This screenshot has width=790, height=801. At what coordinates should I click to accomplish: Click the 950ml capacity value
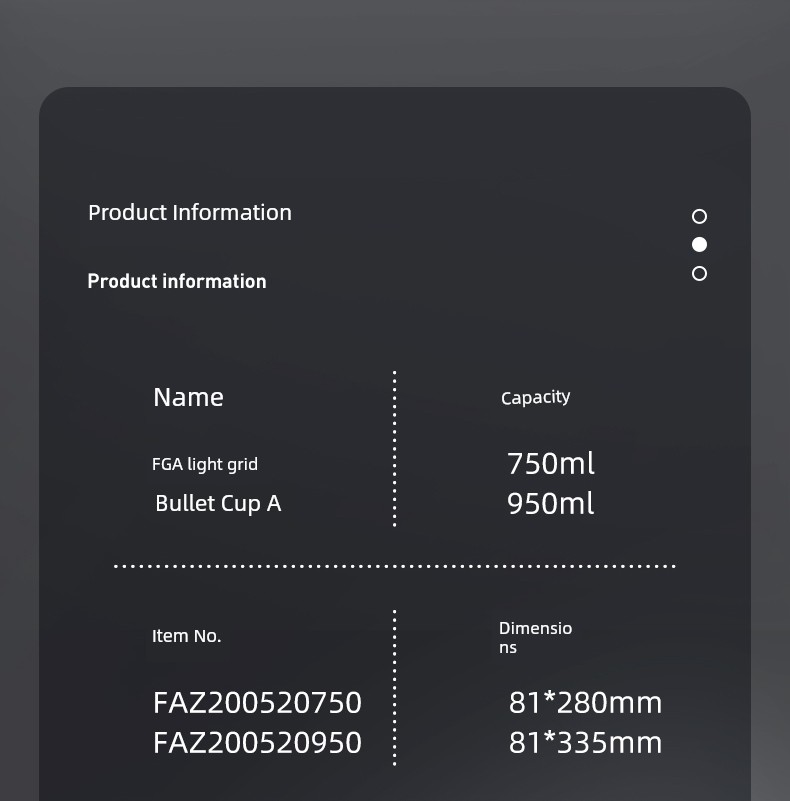tap(551, 504)
